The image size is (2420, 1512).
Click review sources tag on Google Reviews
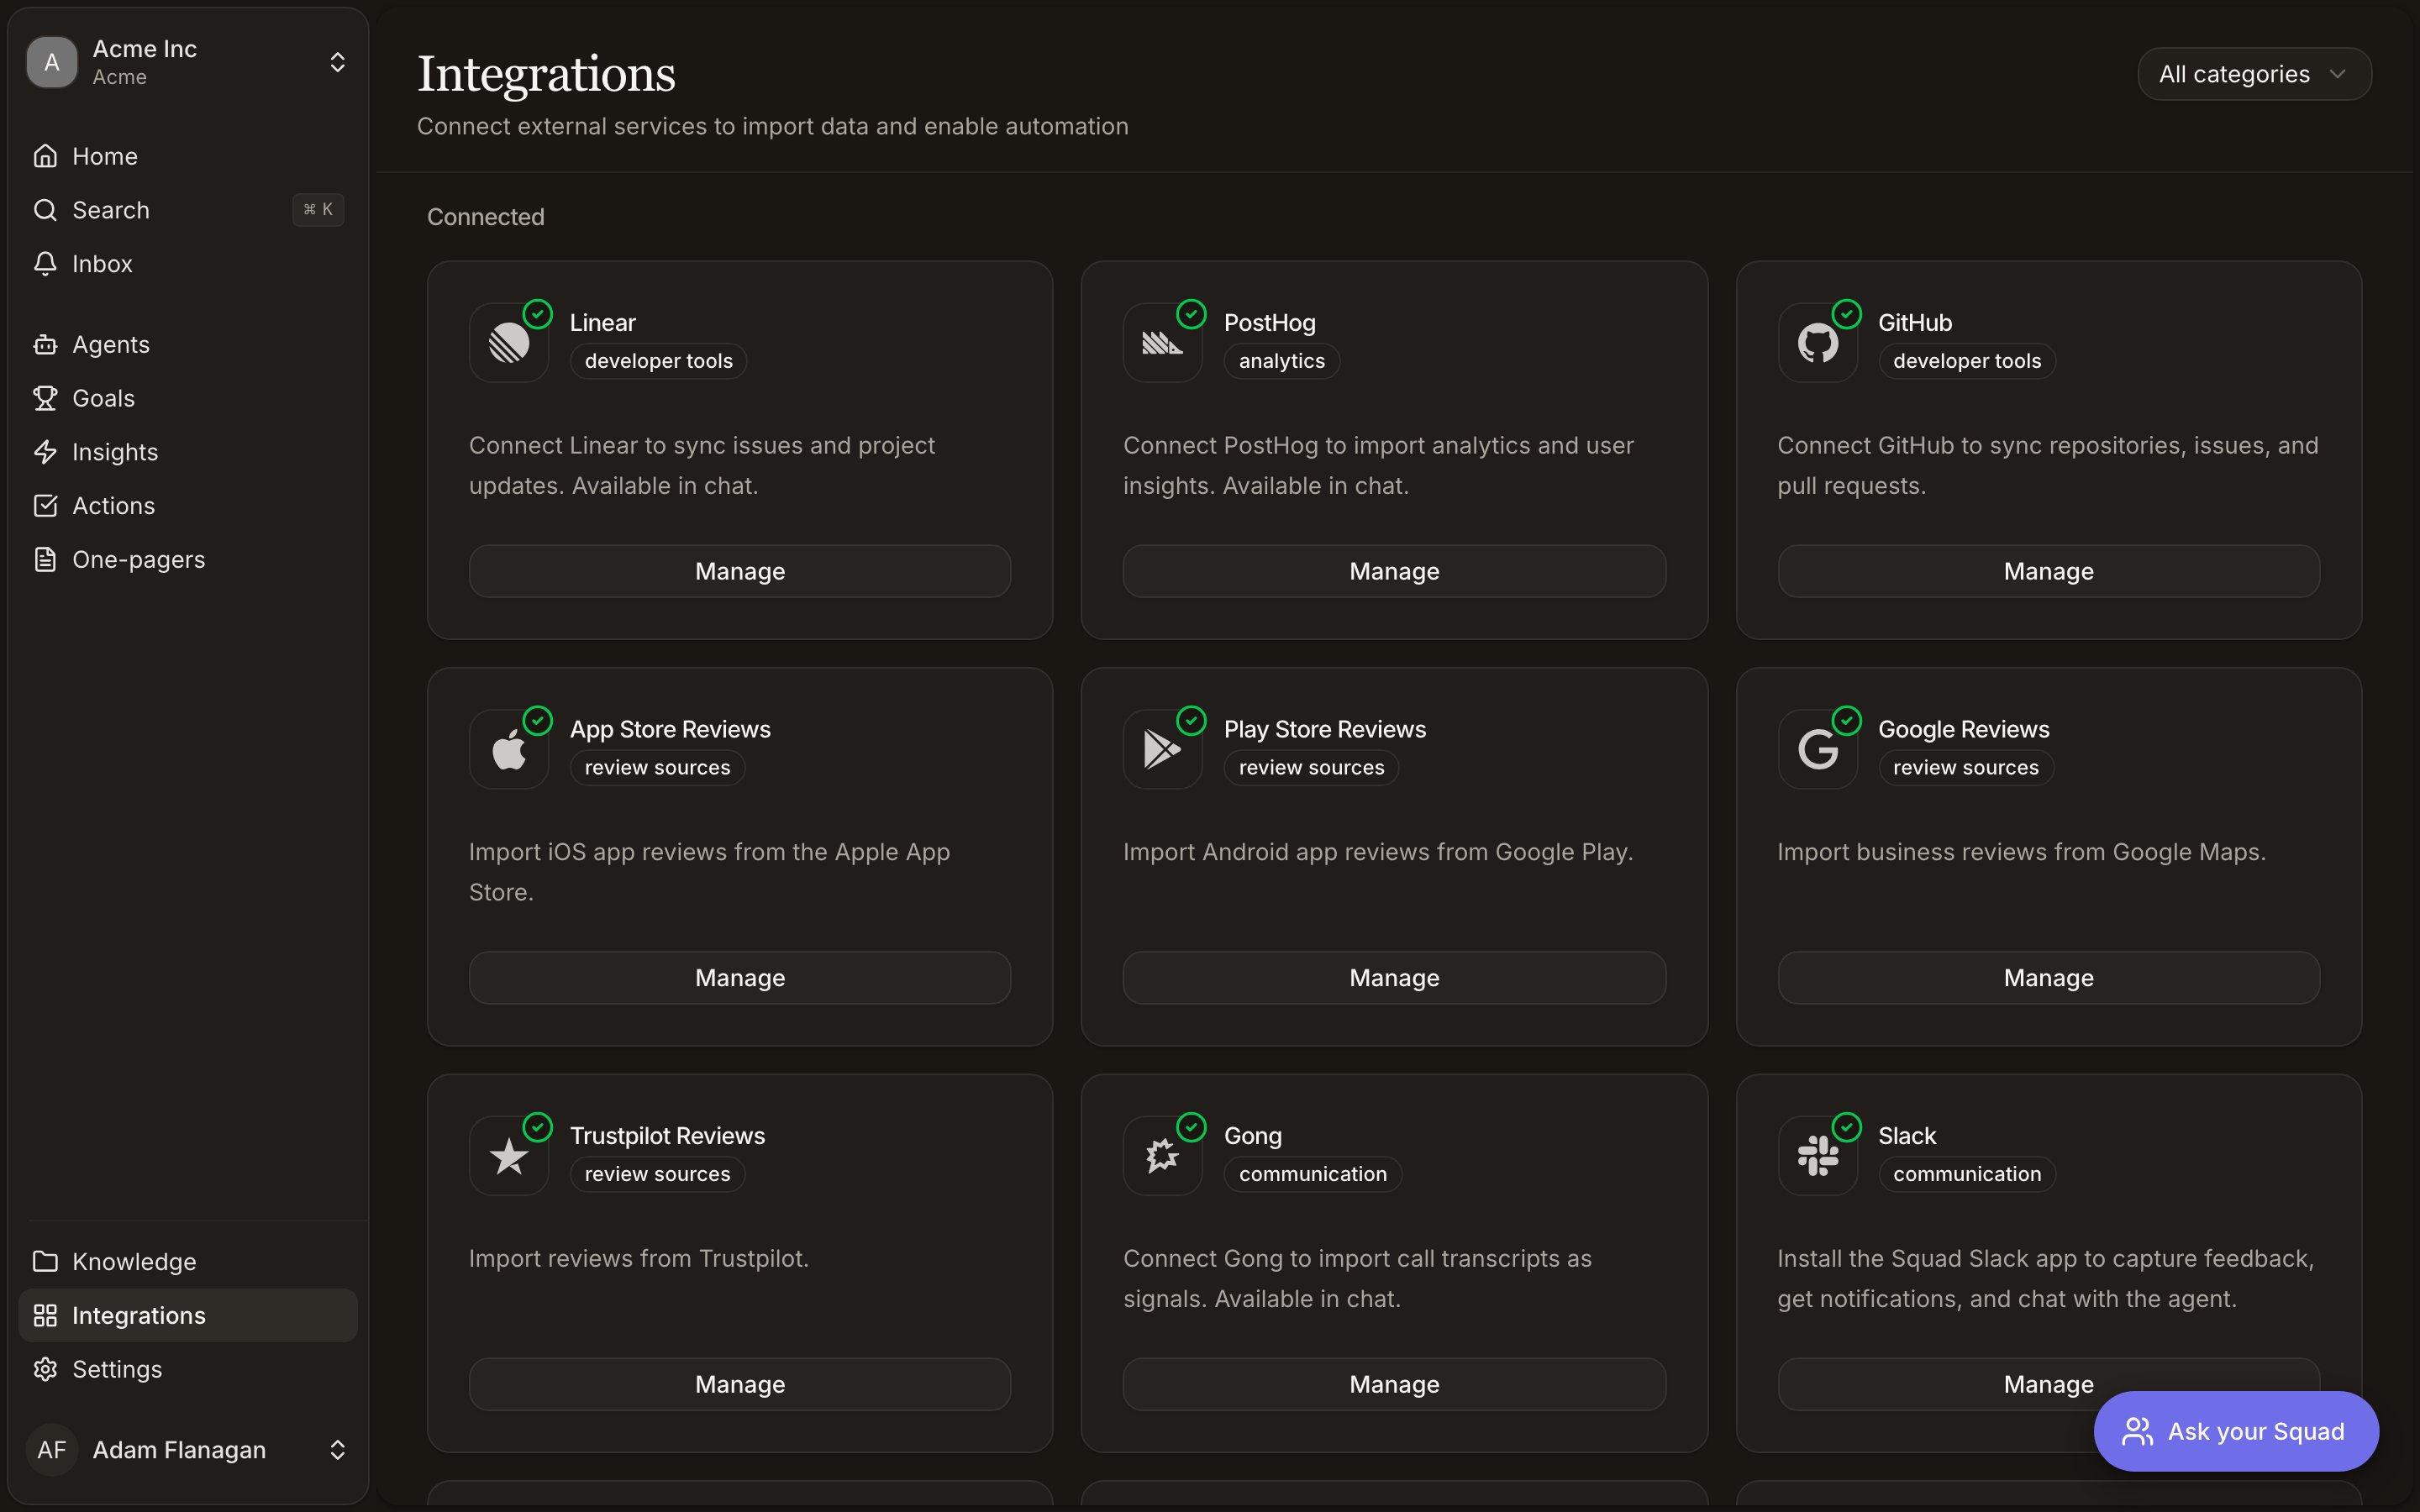point(1965,768)
